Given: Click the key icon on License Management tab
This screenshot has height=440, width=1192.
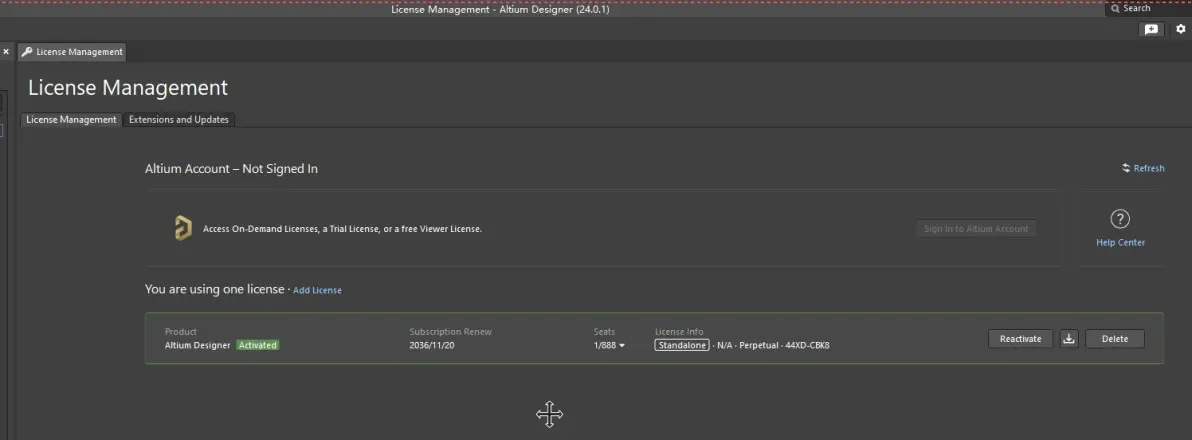Looking at the screenshot, I should click(x=27, y=52).
